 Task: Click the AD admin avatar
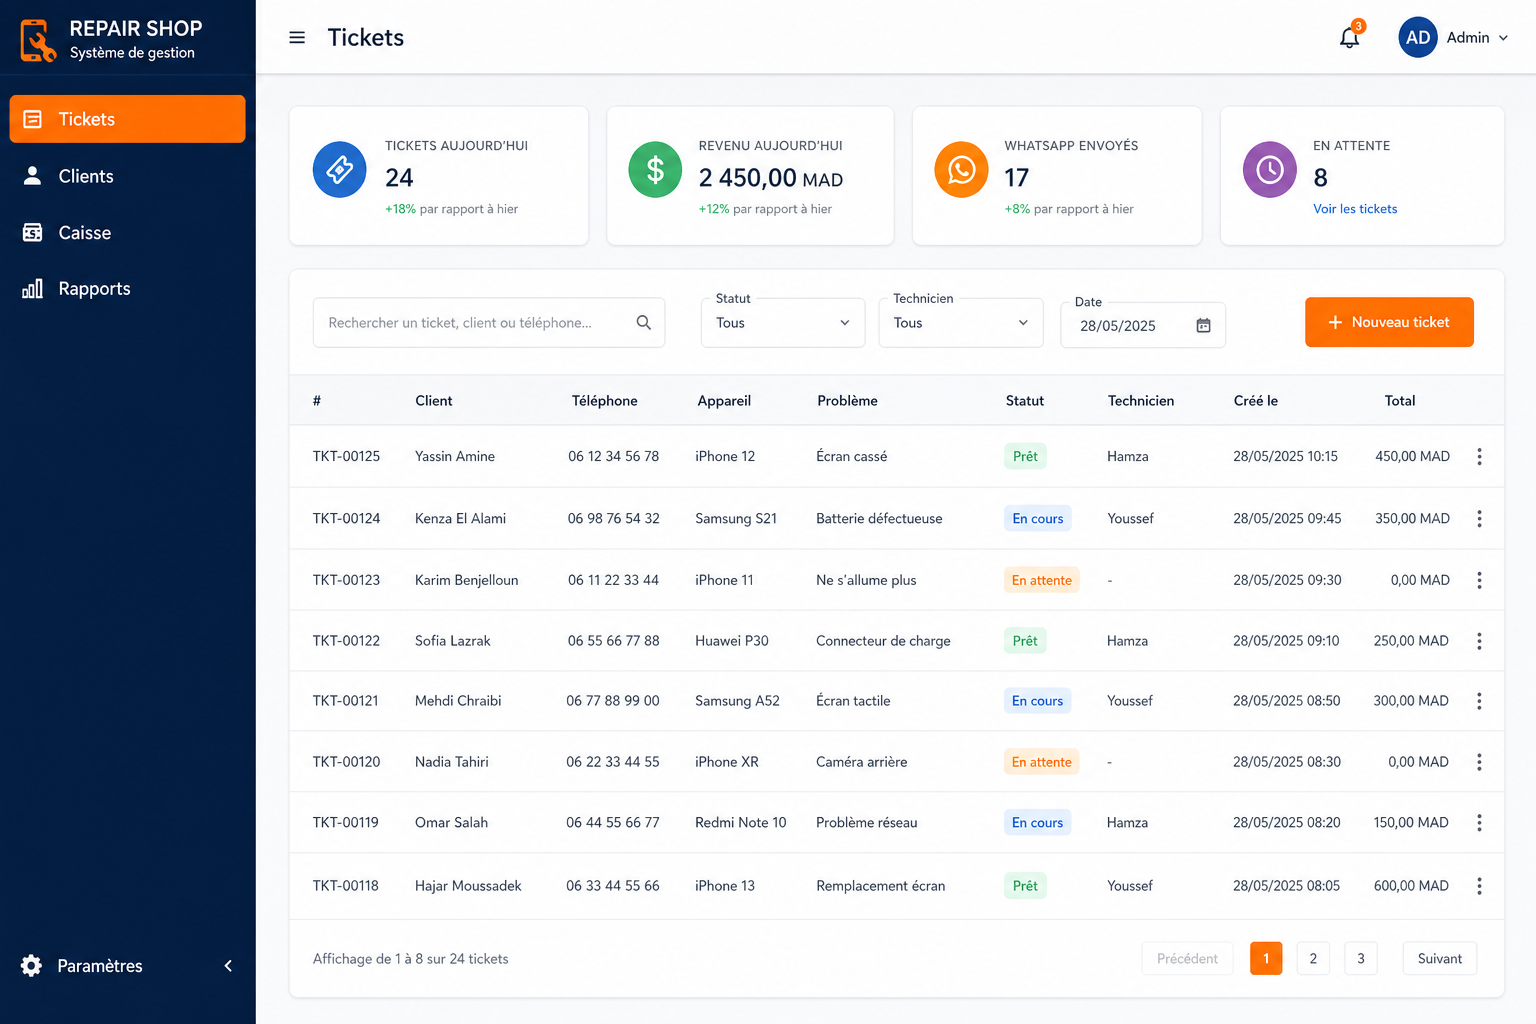coord(1418,37)
